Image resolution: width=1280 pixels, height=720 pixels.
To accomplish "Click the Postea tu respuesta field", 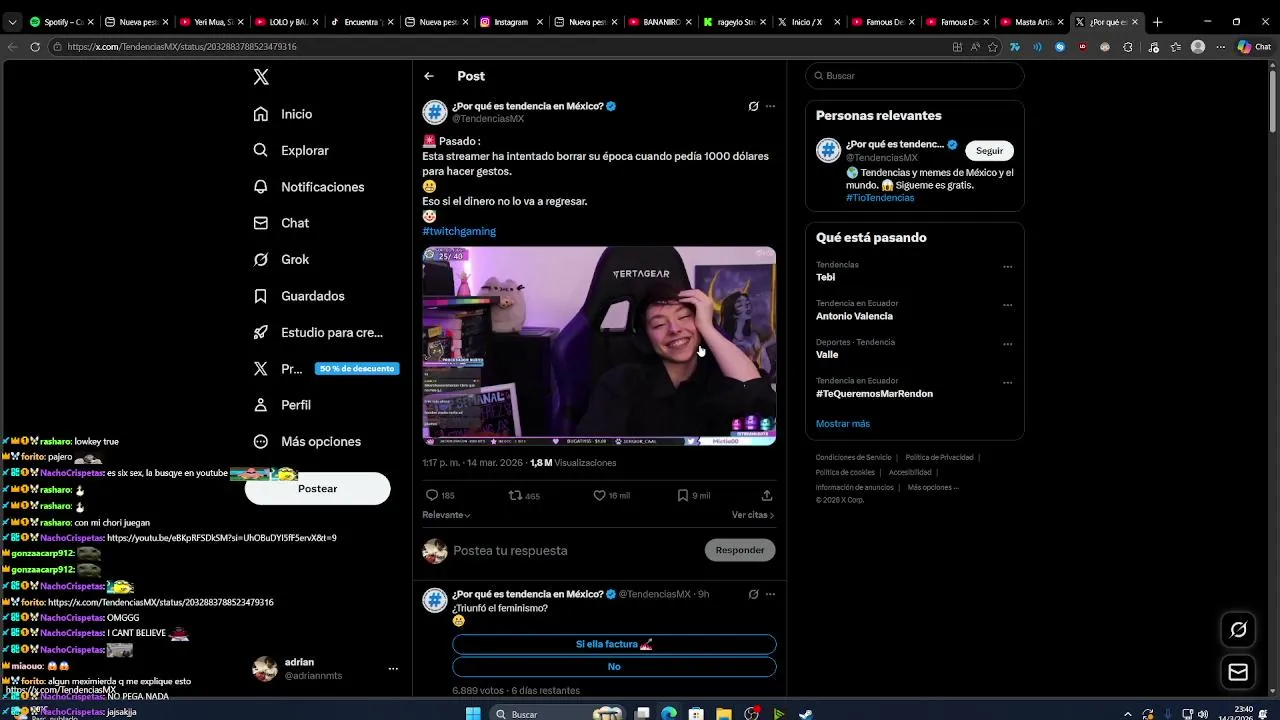I will tap(575, 550).
